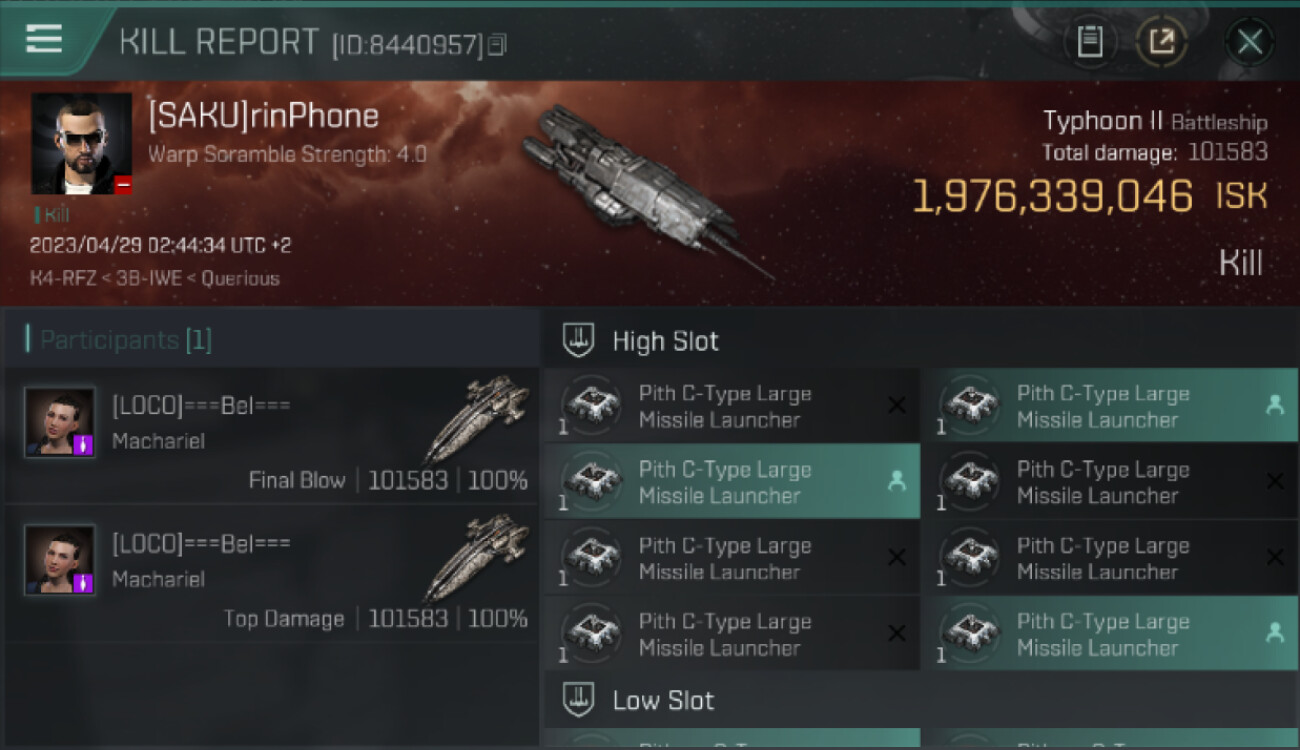Click the clipboard report icon
Viewport: 1300px width, 750px height.
click(1089, 42)
